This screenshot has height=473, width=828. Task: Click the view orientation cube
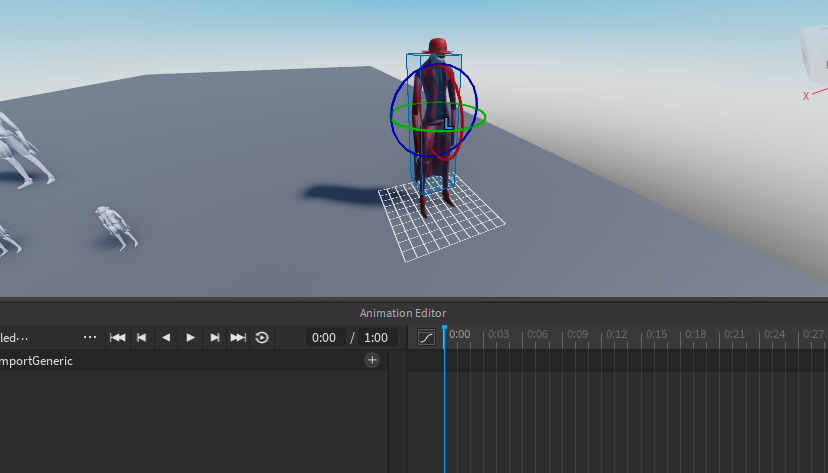[814, 54]
